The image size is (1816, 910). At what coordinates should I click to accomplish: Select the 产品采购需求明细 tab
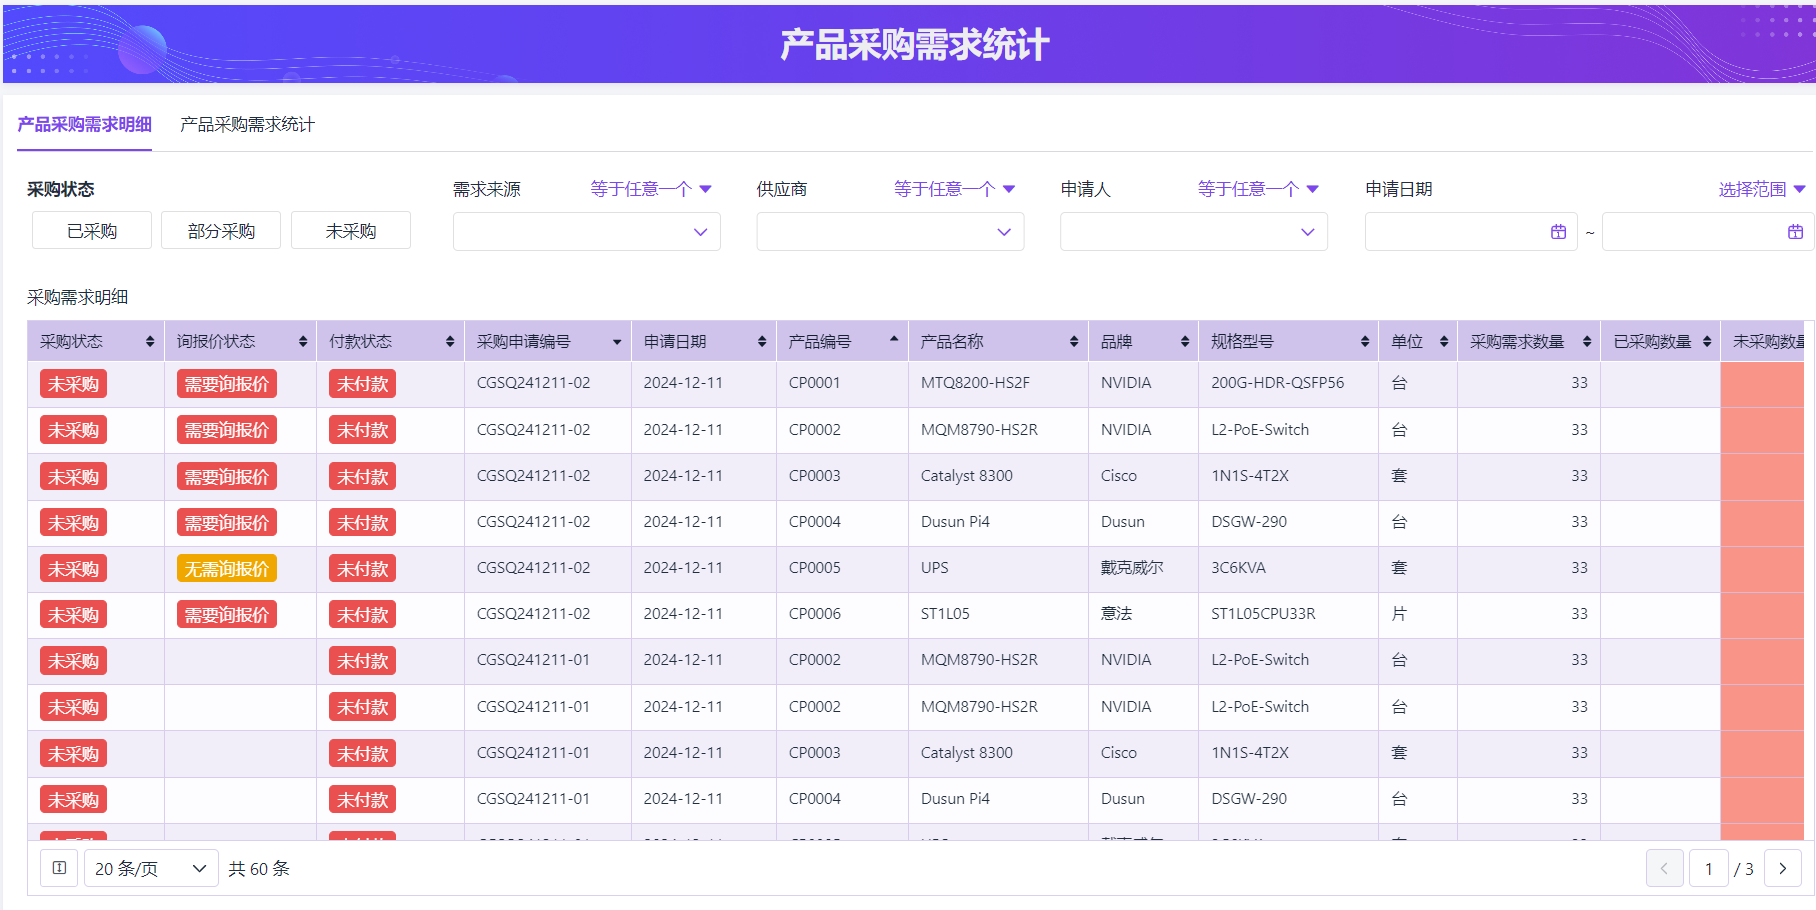(x=84, y=124)
